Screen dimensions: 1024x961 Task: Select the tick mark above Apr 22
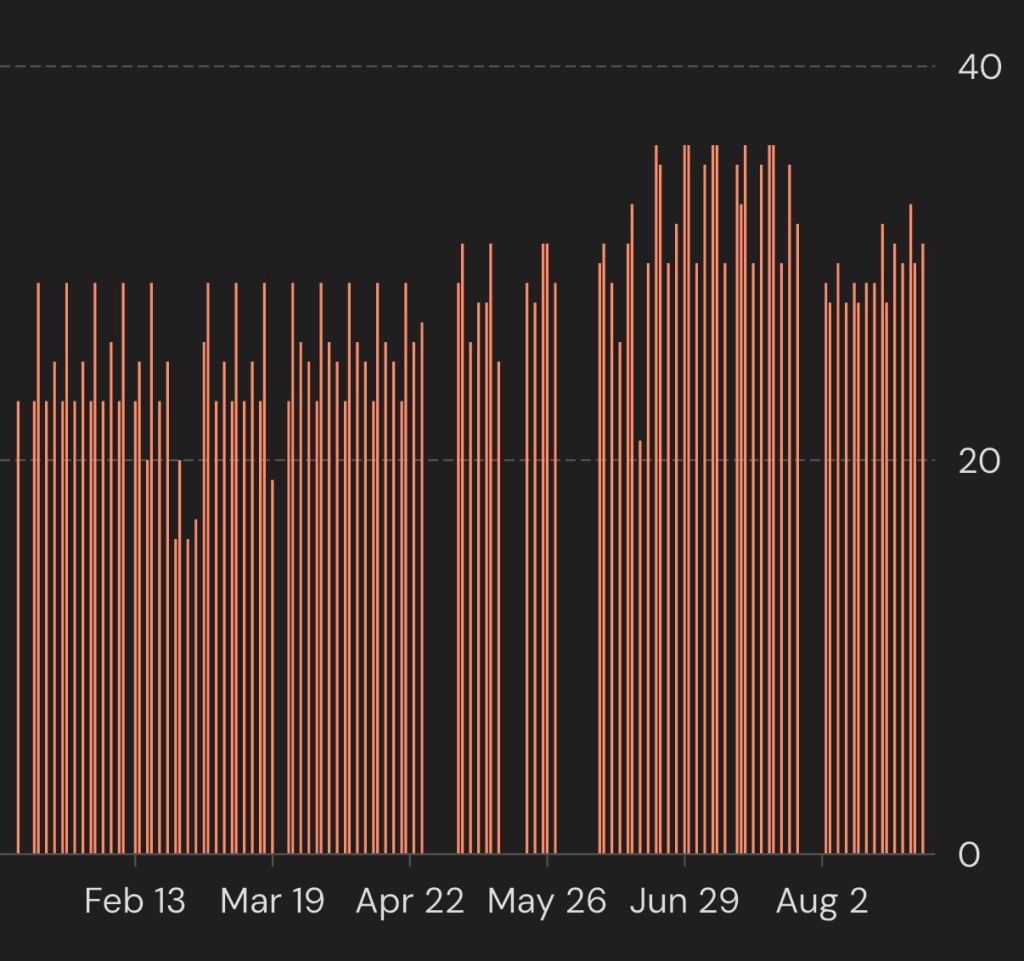(x=410, y=860)
